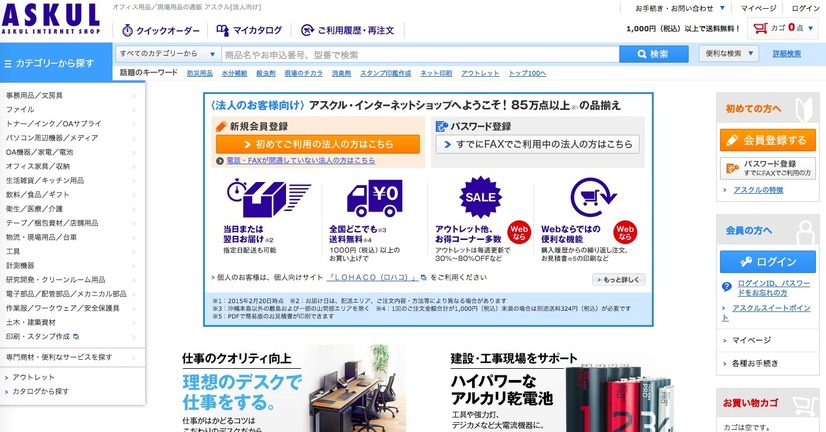
Task: Click the アスクルの特徴 link
Action: tap(758, 190)
